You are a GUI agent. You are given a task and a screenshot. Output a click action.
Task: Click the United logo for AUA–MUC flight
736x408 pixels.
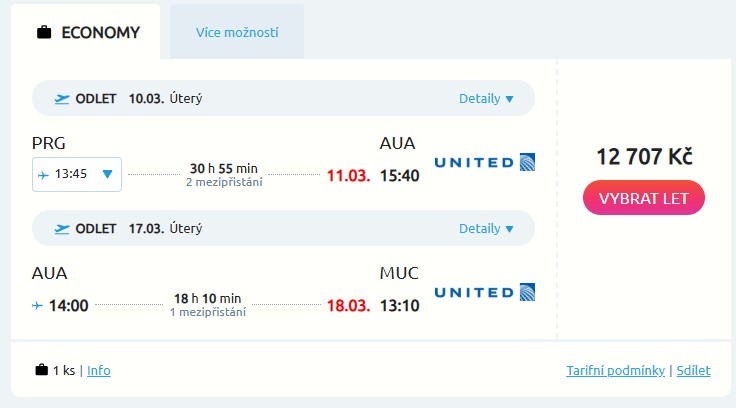click(485, 292)
